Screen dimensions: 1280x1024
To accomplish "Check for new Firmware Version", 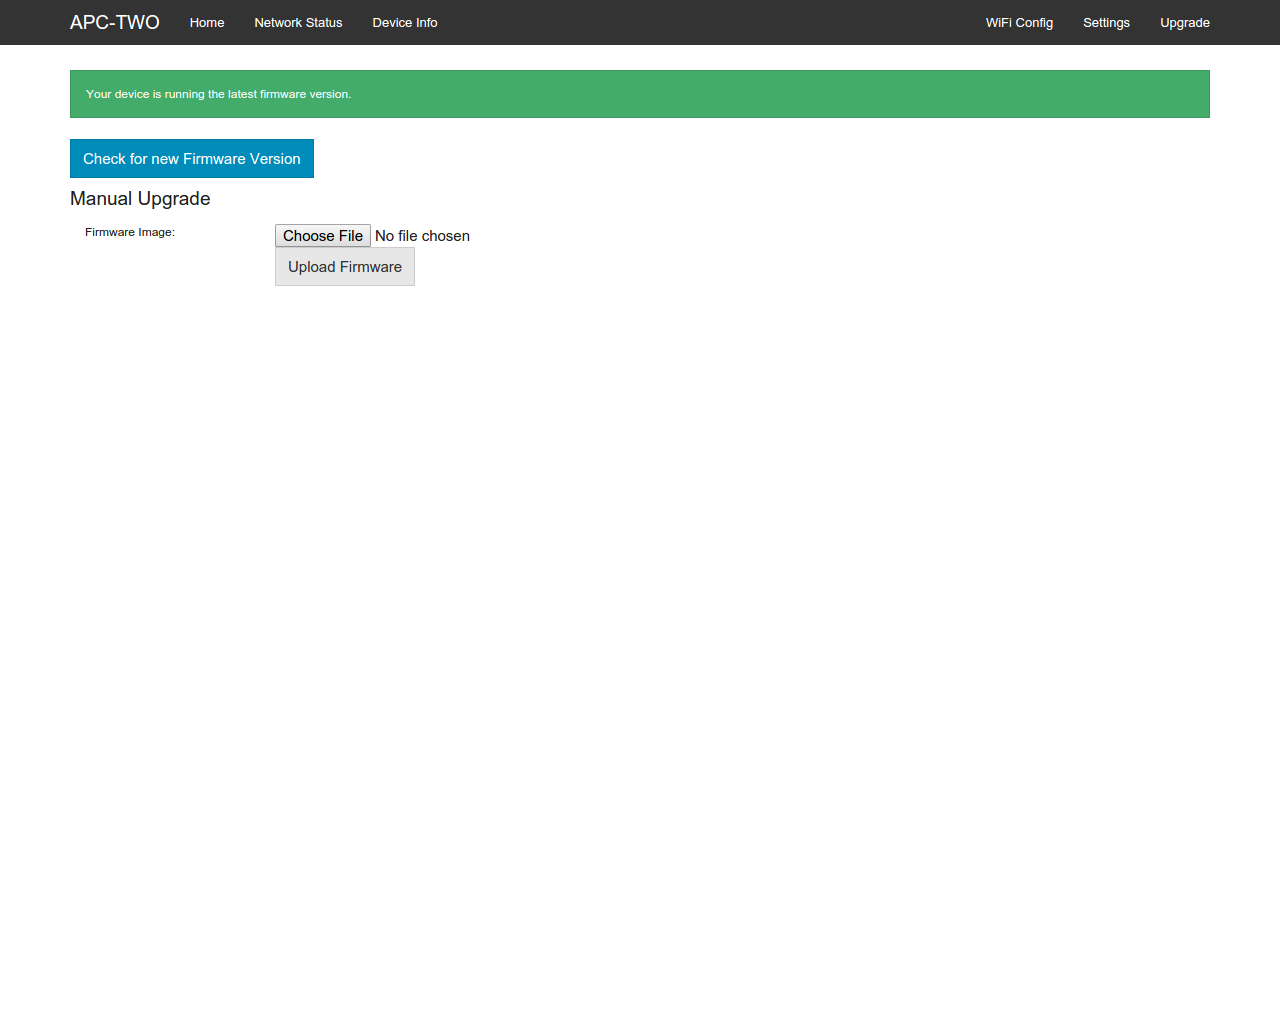I will (191, 159).
